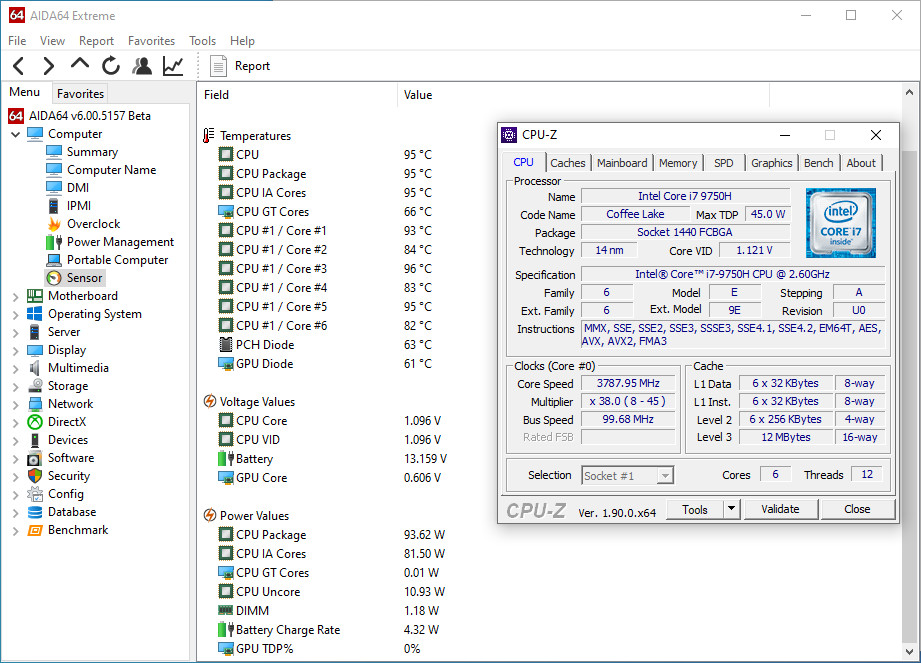The image size is (921, 663).
Task: Expand the Operating System node
Action: point(16,315)
